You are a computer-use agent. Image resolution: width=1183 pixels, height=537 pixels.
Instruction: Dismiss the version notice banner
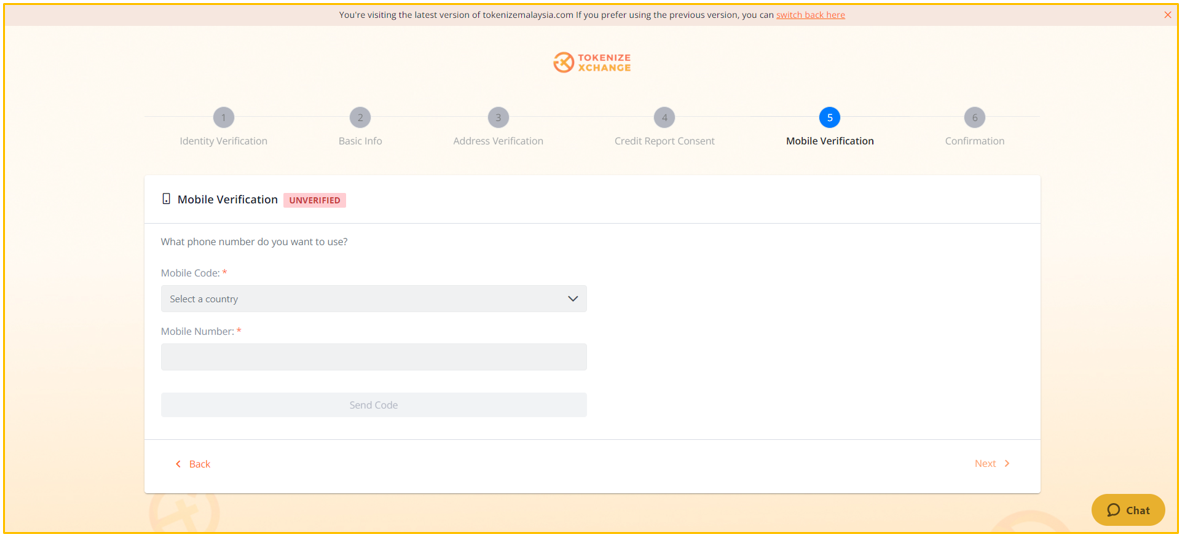(x=1168, y=14)
